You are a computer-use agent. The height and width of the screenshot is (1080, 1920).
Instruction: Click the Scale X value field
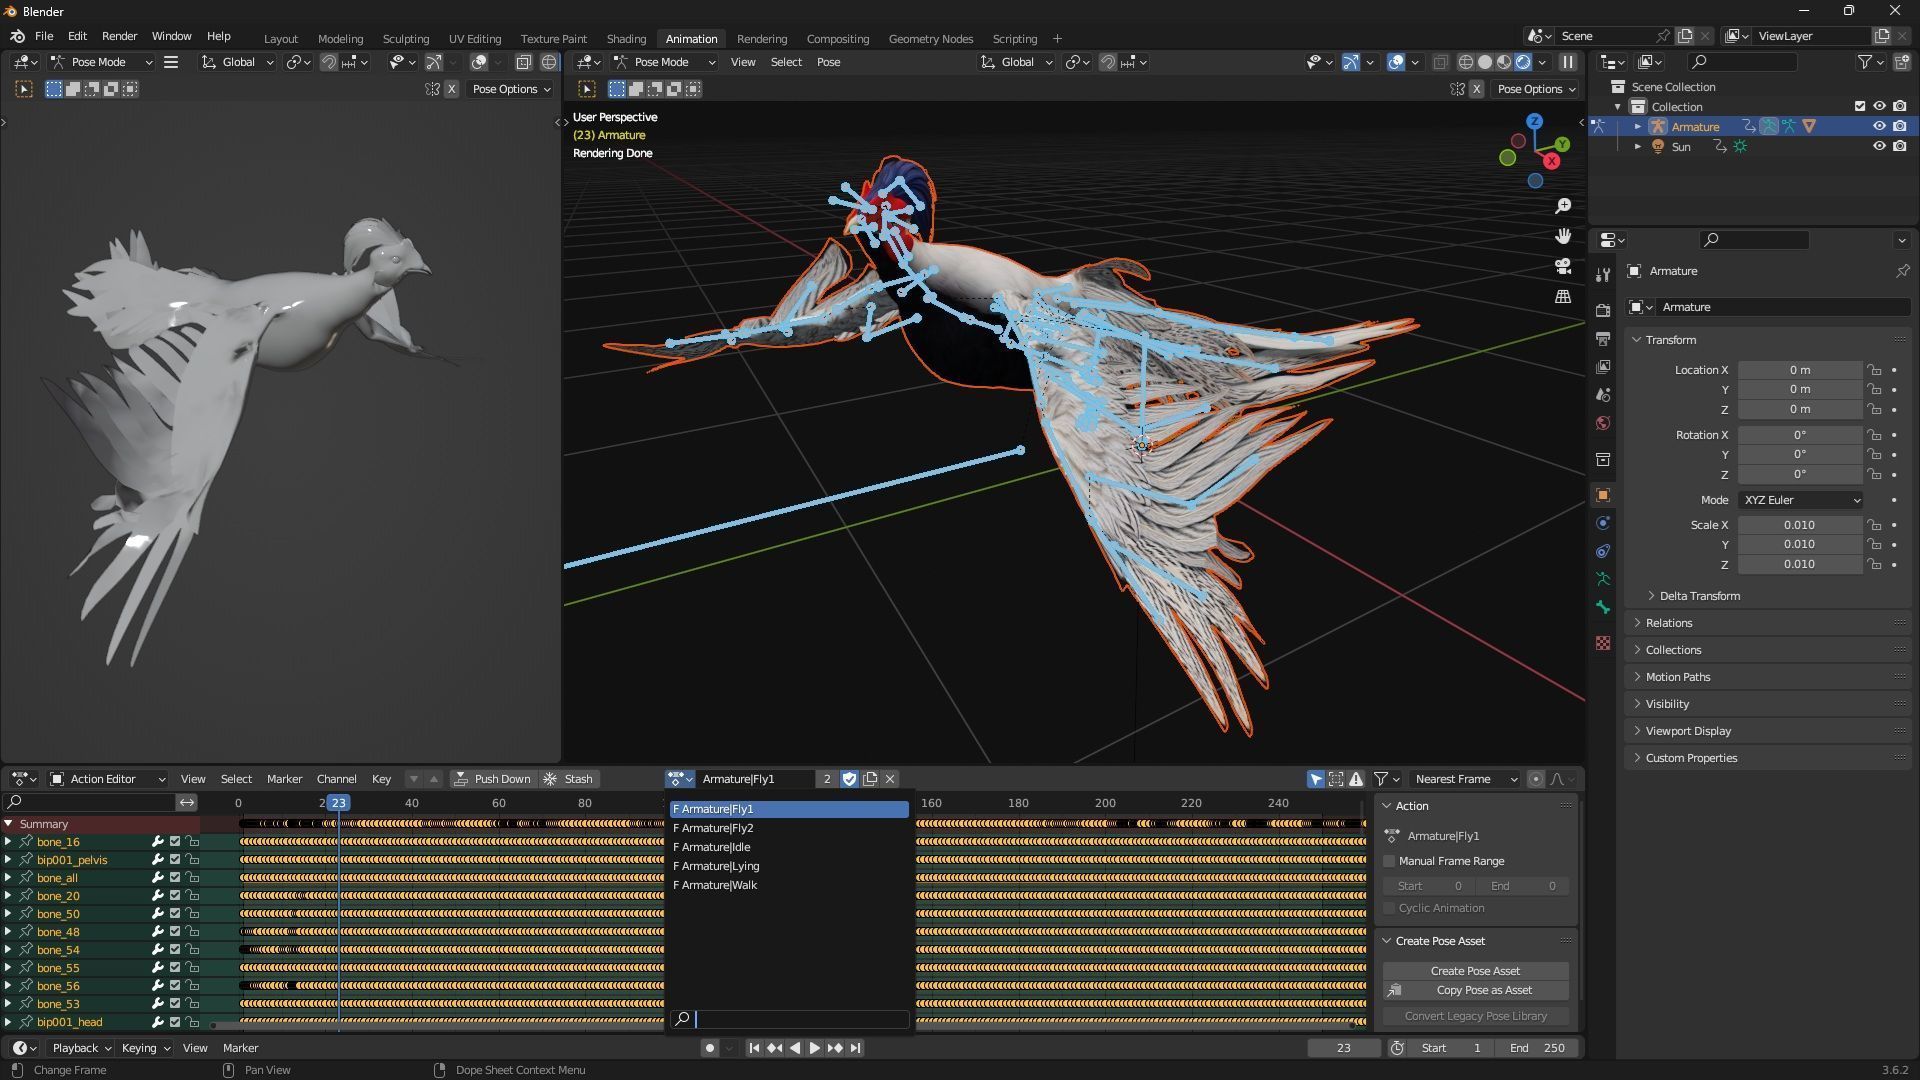click(1798, 525)
